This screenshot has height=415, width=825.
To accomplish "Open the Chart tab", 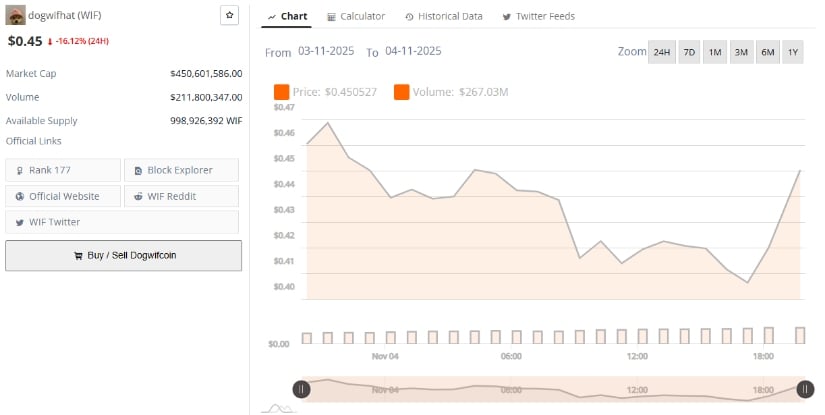I will [287, 17].
